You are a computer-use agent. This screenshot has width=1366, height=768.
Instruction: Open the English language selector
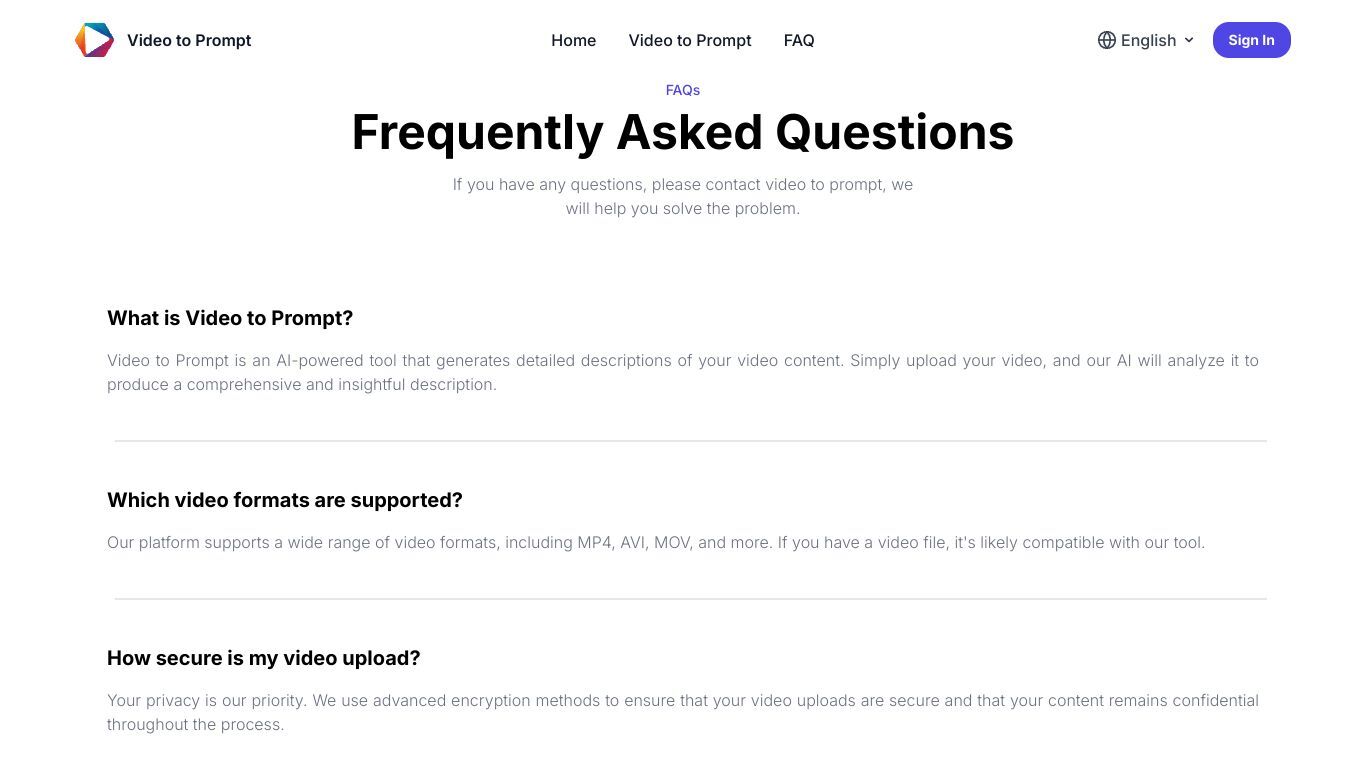1146,40
